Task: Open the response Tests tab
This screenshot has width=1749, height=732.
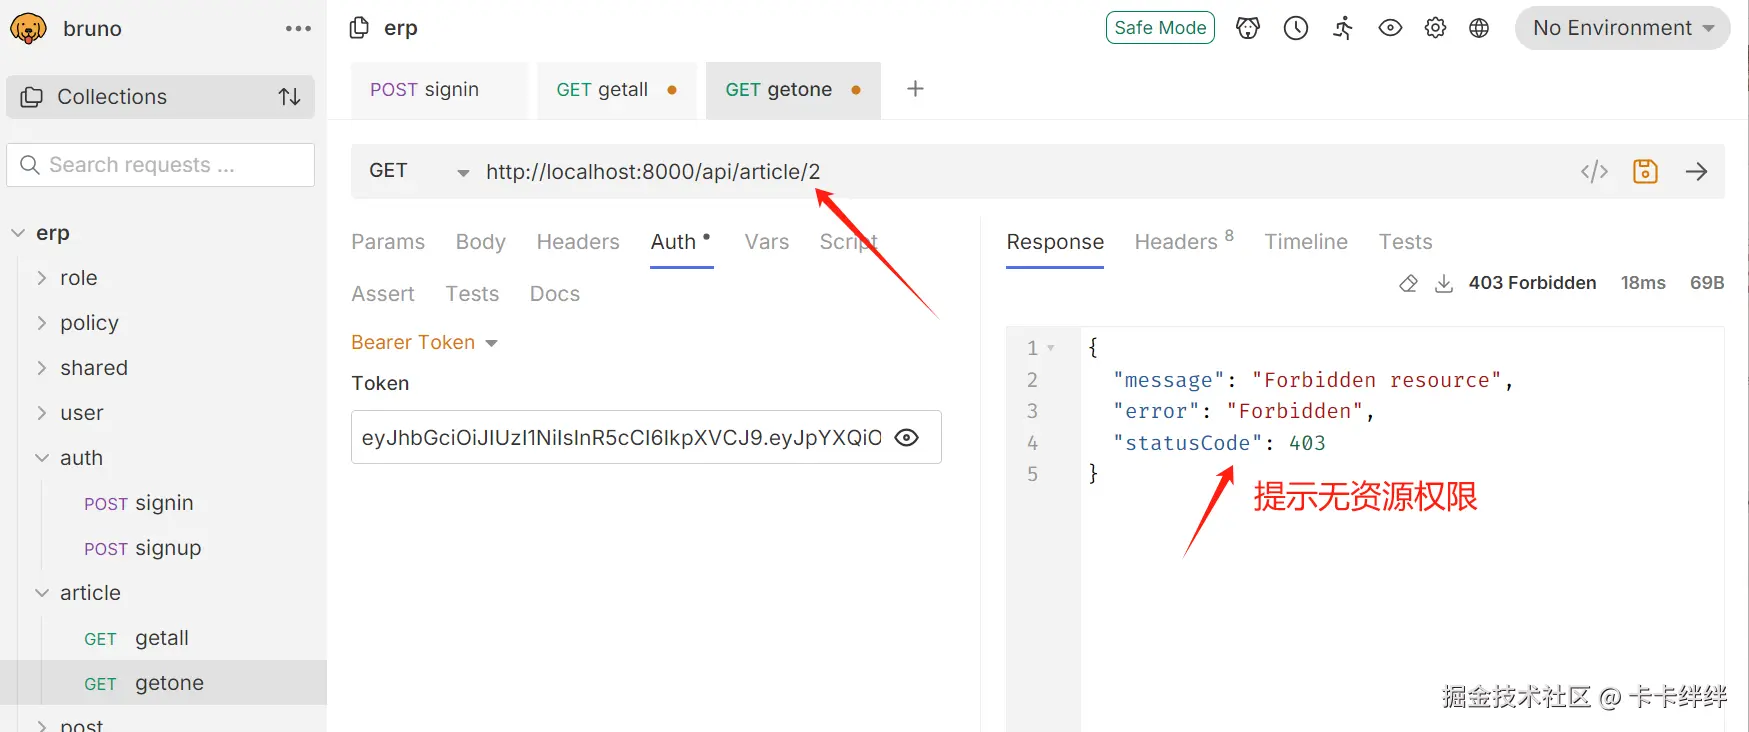Action: pos(1405,242)
